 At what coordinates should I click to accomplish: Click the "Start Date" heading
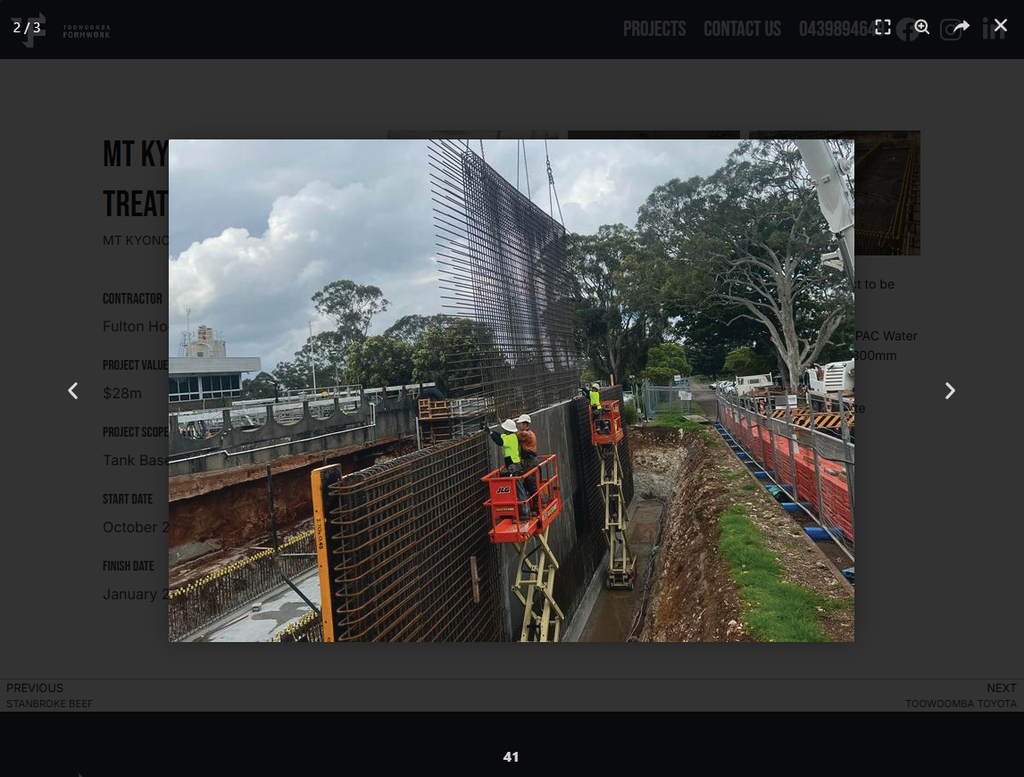tap(128, 499)
